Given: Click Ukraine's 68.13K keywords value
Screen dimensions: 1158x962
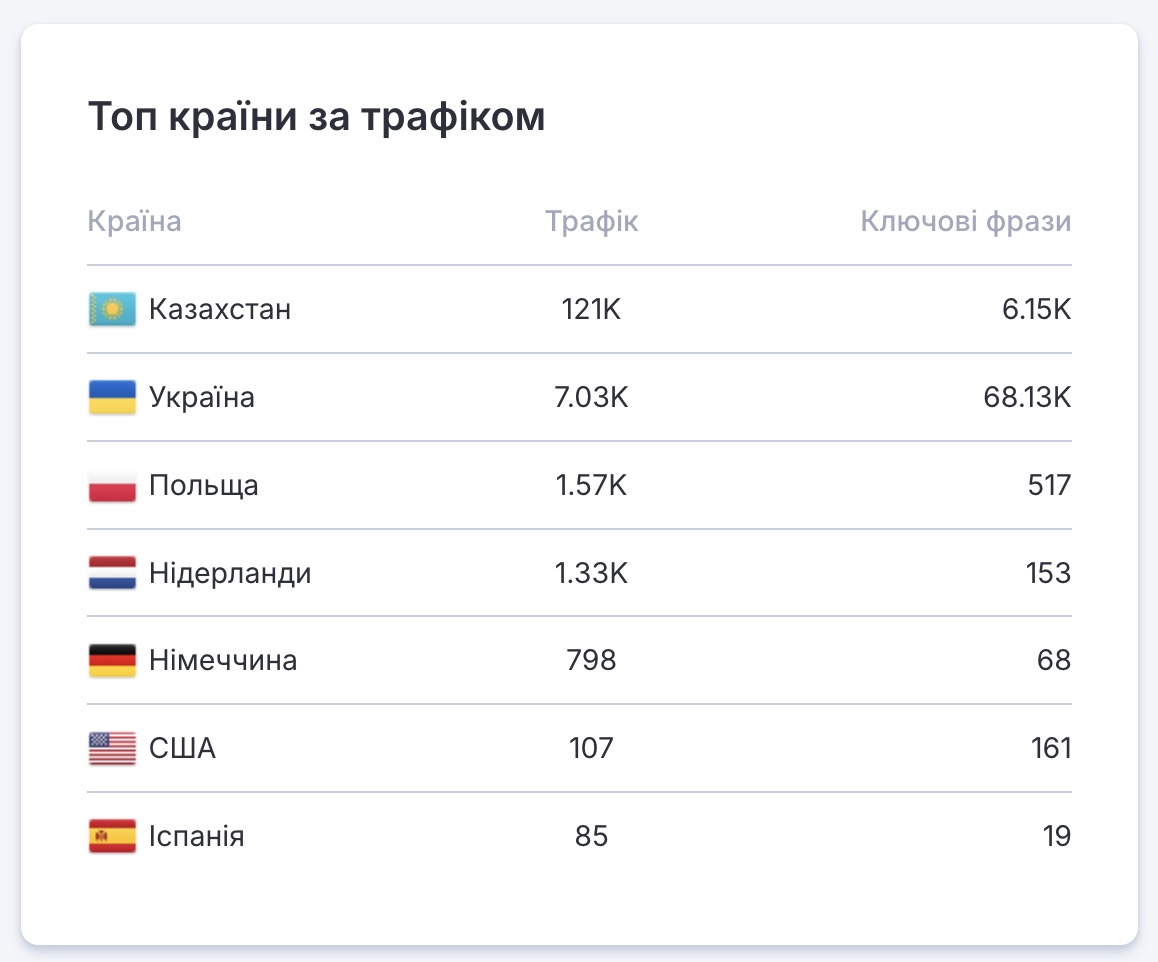Looking at the screenshot, I should pyautogui.click(x=1027, y=398).
